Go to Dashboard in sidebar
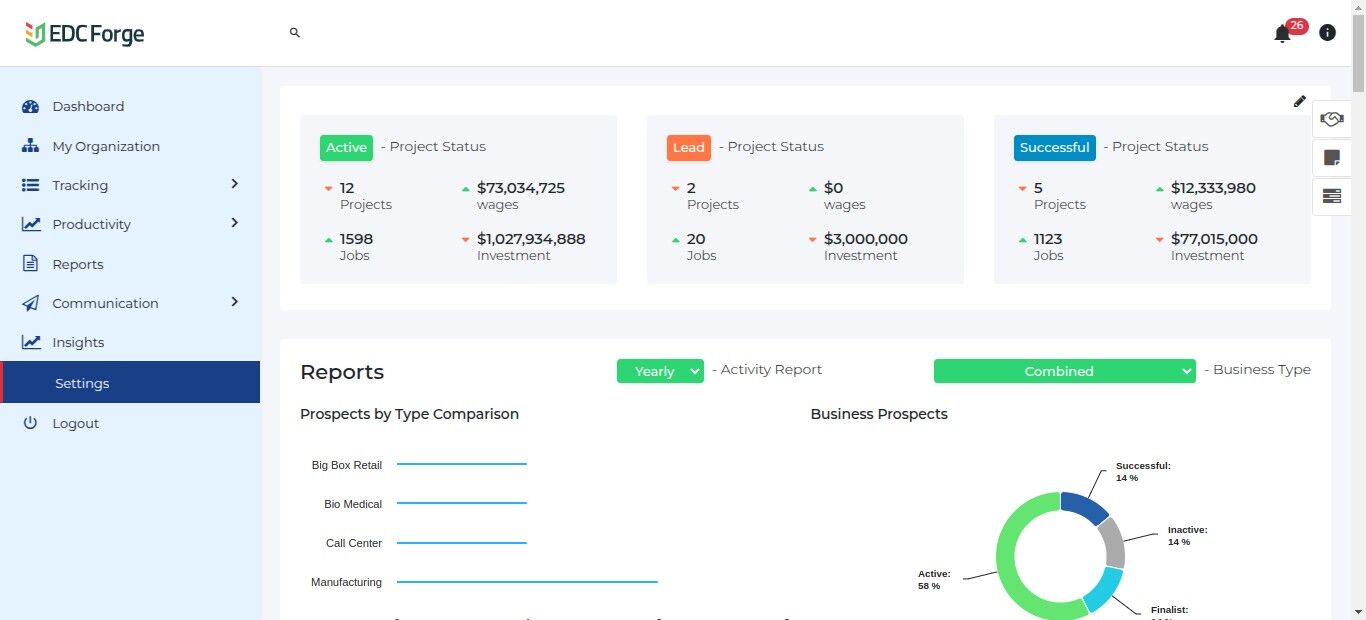The width and height of the screenshot is (1366, 620). tap(88, 107)
